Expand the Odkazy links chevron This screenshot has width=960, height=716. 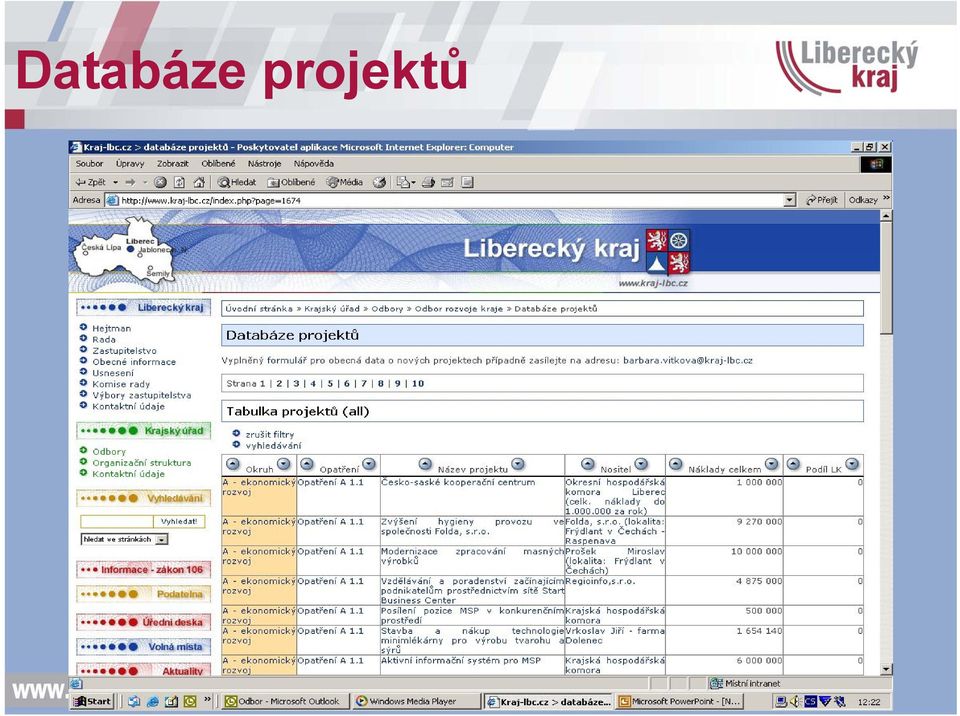click(886, 198)
